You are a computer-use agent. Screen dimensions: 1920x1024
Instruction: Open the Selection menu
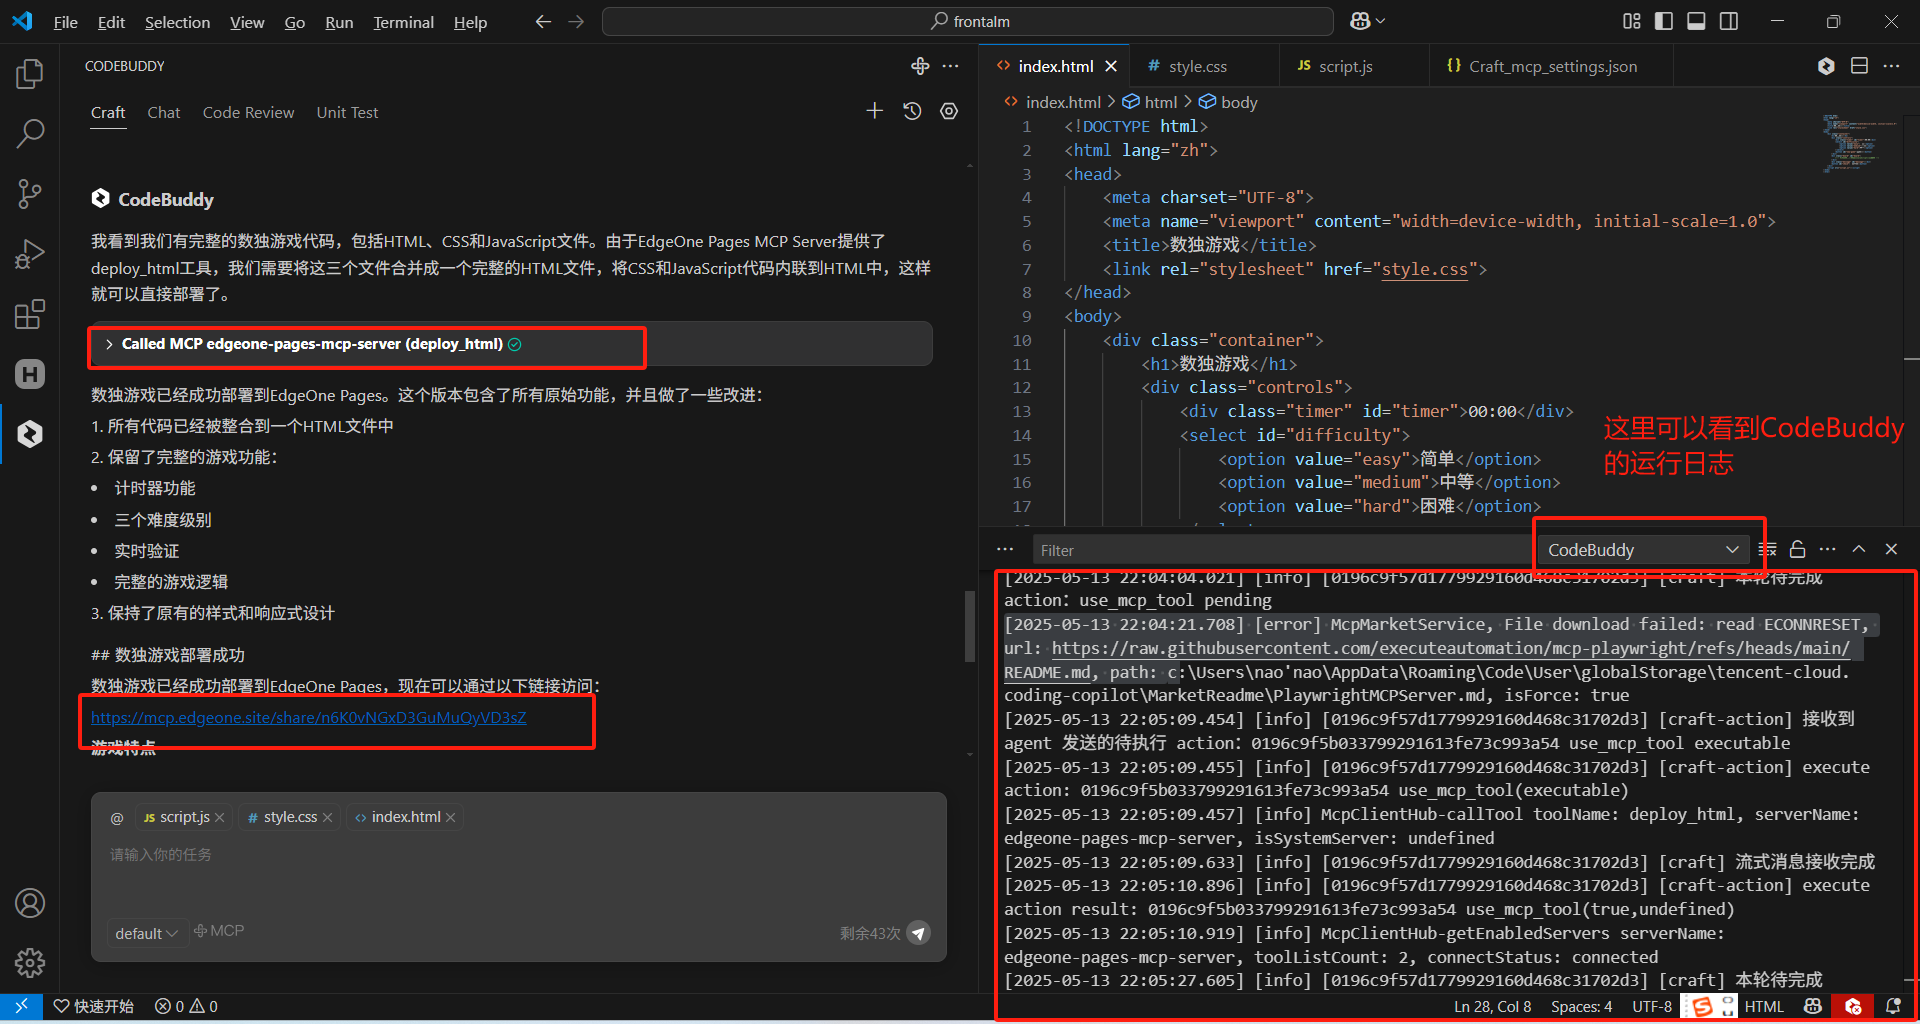tap(177, 22)
